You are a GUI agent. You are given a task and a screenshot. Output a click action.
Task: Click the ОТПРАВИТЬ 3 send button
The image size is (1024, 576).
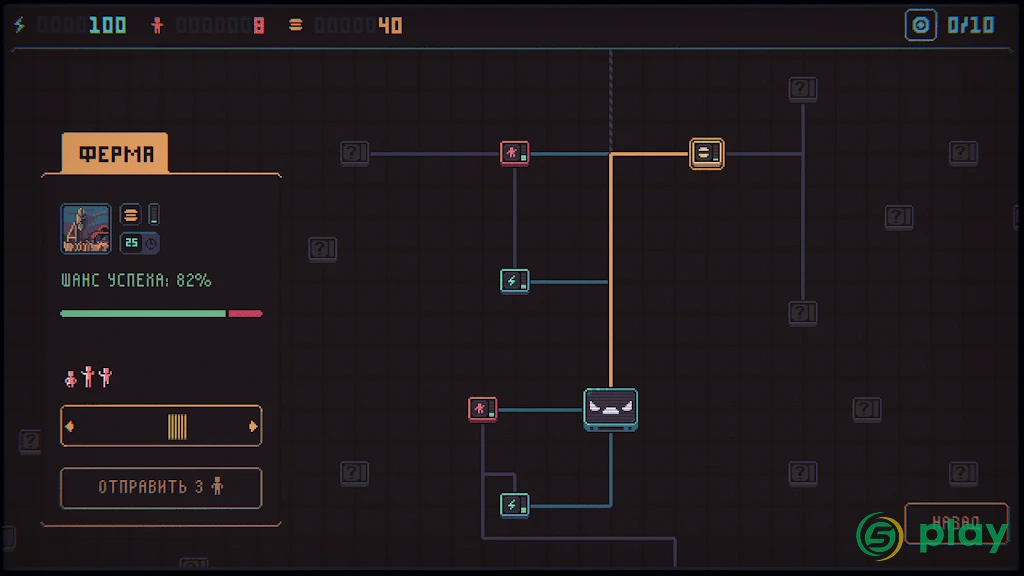161,487
